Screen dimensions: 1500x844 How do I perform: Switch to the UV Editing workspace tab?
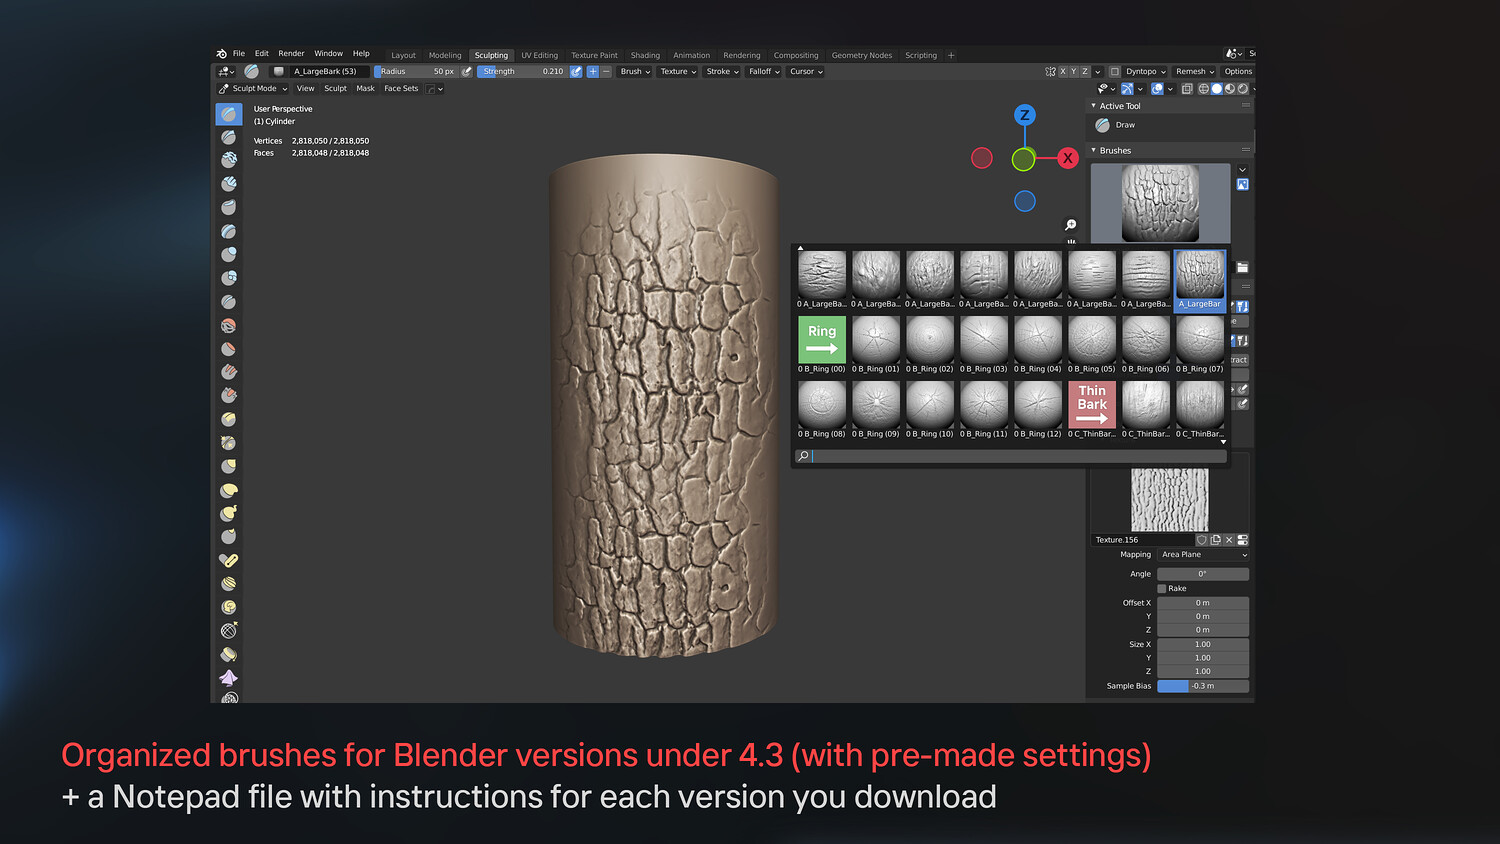(x=539, y=55)
